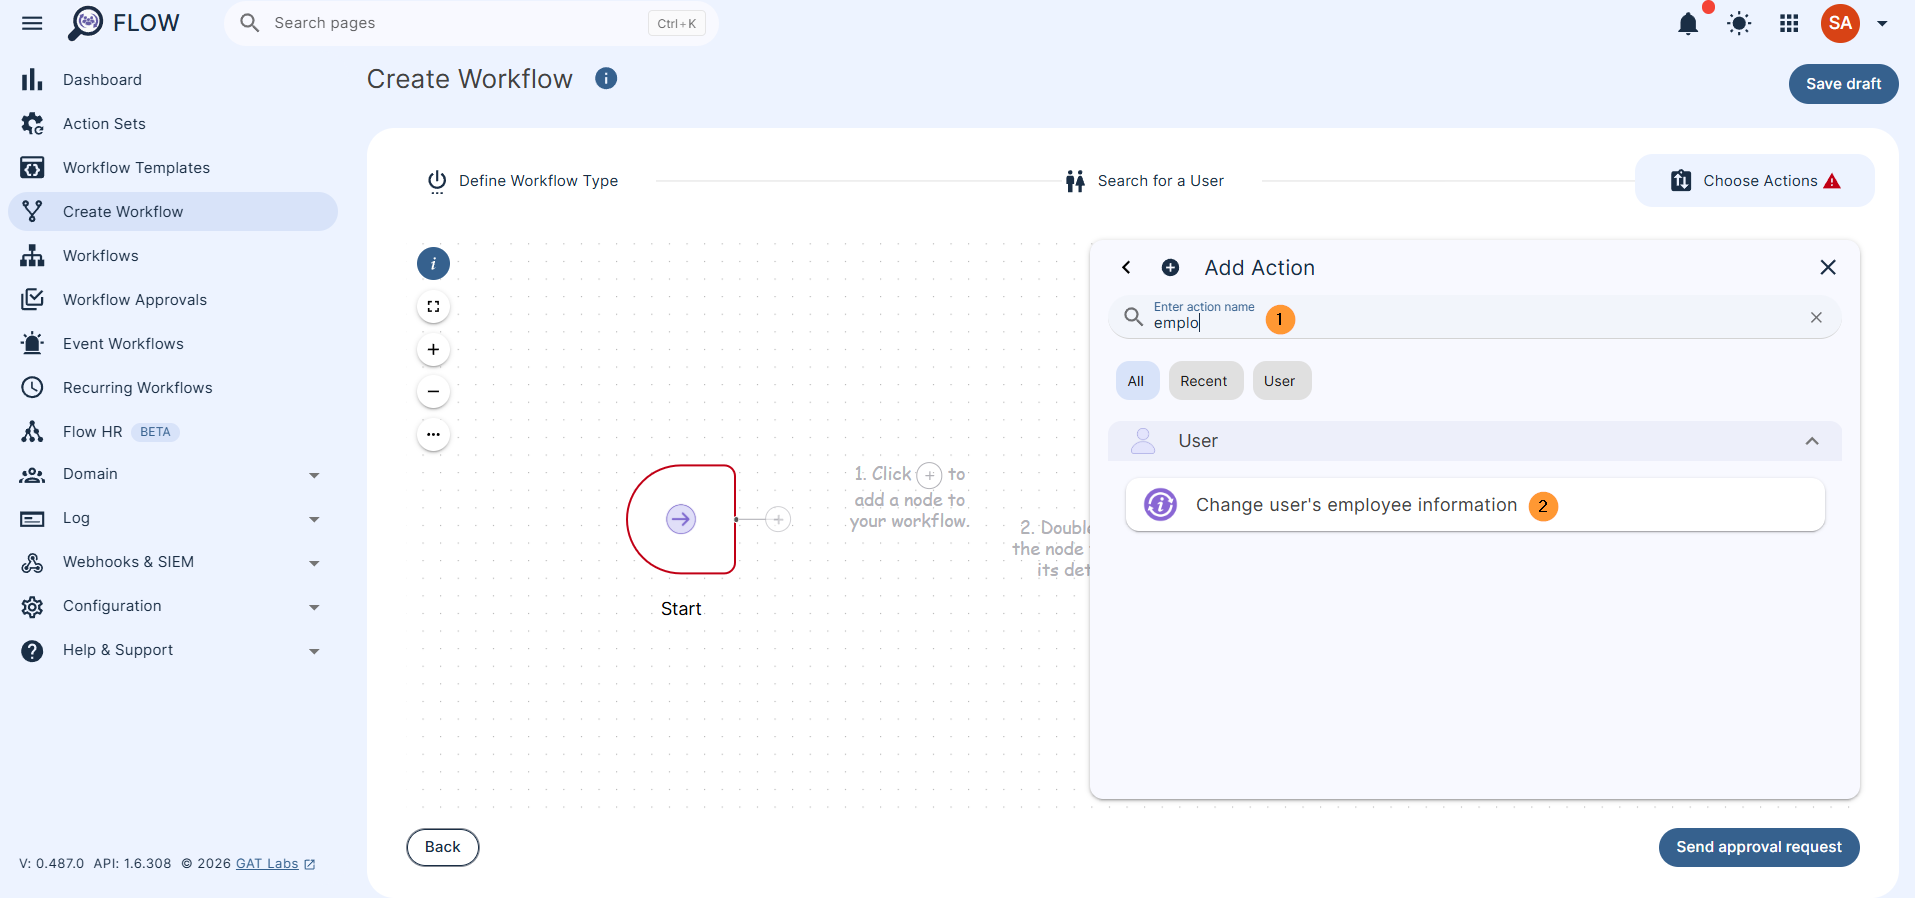Open Flow HR beta in sidebar

pyautogui.click(x=173, y=432)
